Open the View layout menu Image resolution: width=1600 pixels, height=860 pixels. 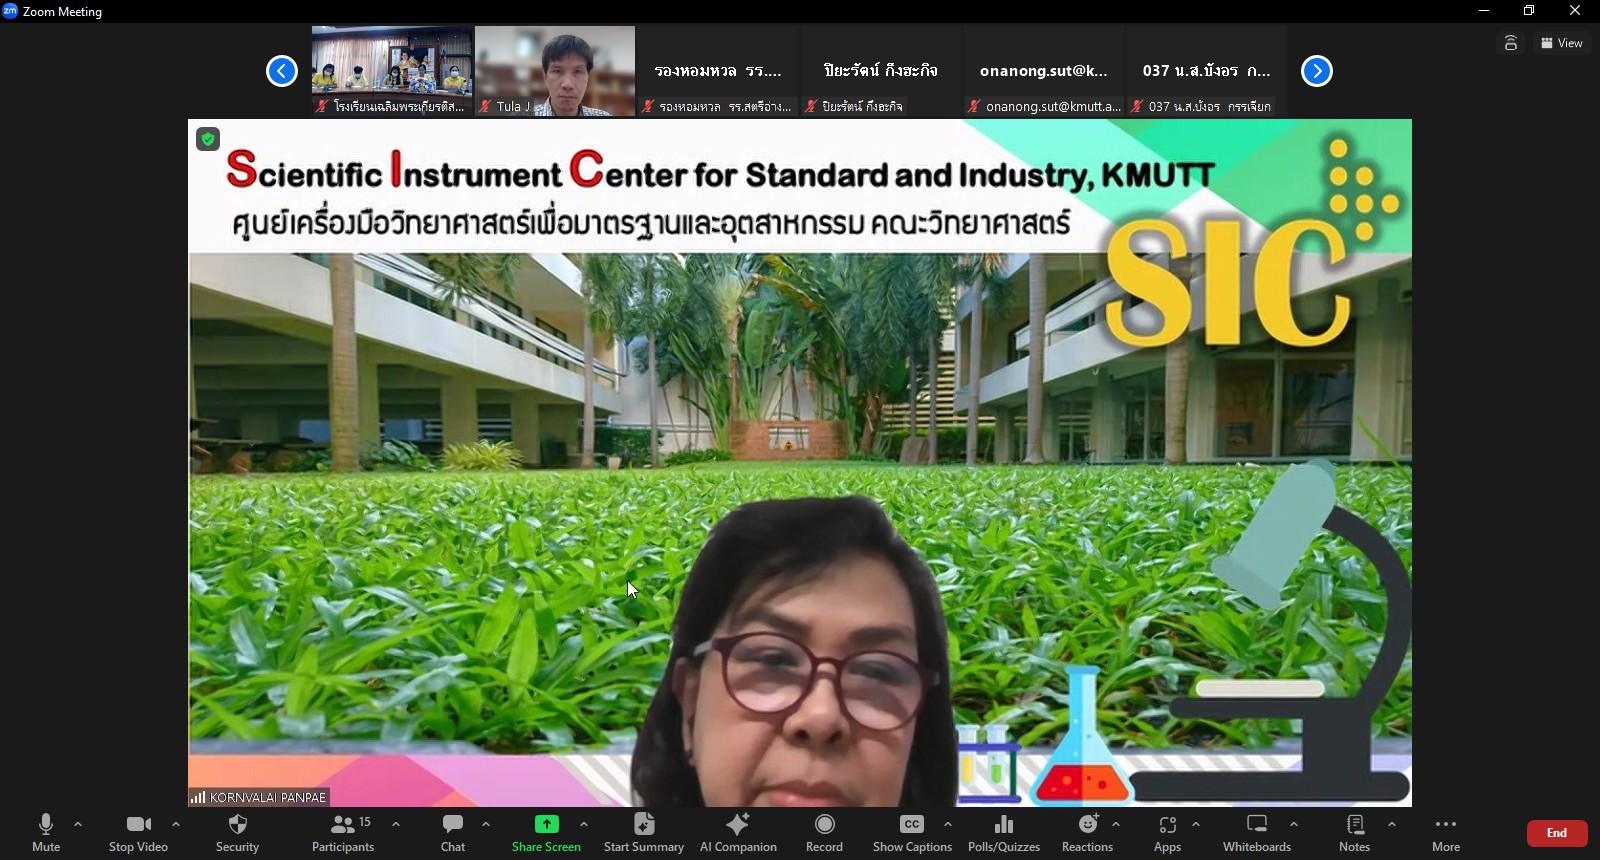(x=1562, y=43)
